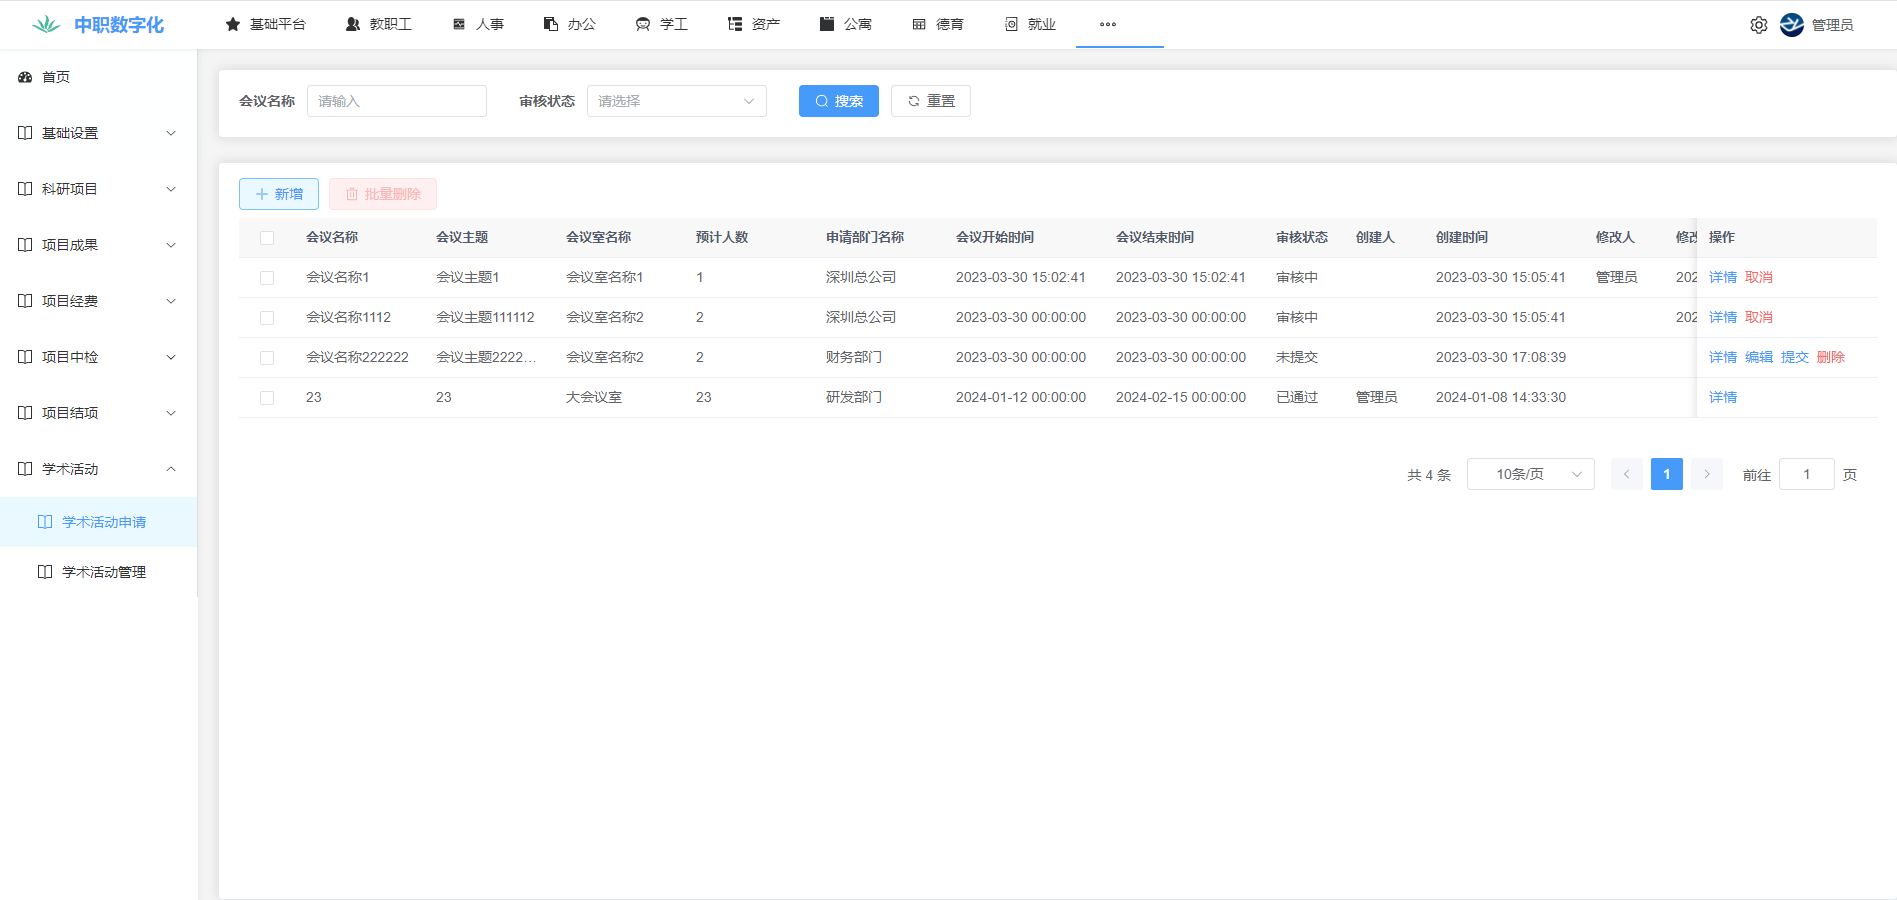Click the 公寓 building icon

coord(827,24)
